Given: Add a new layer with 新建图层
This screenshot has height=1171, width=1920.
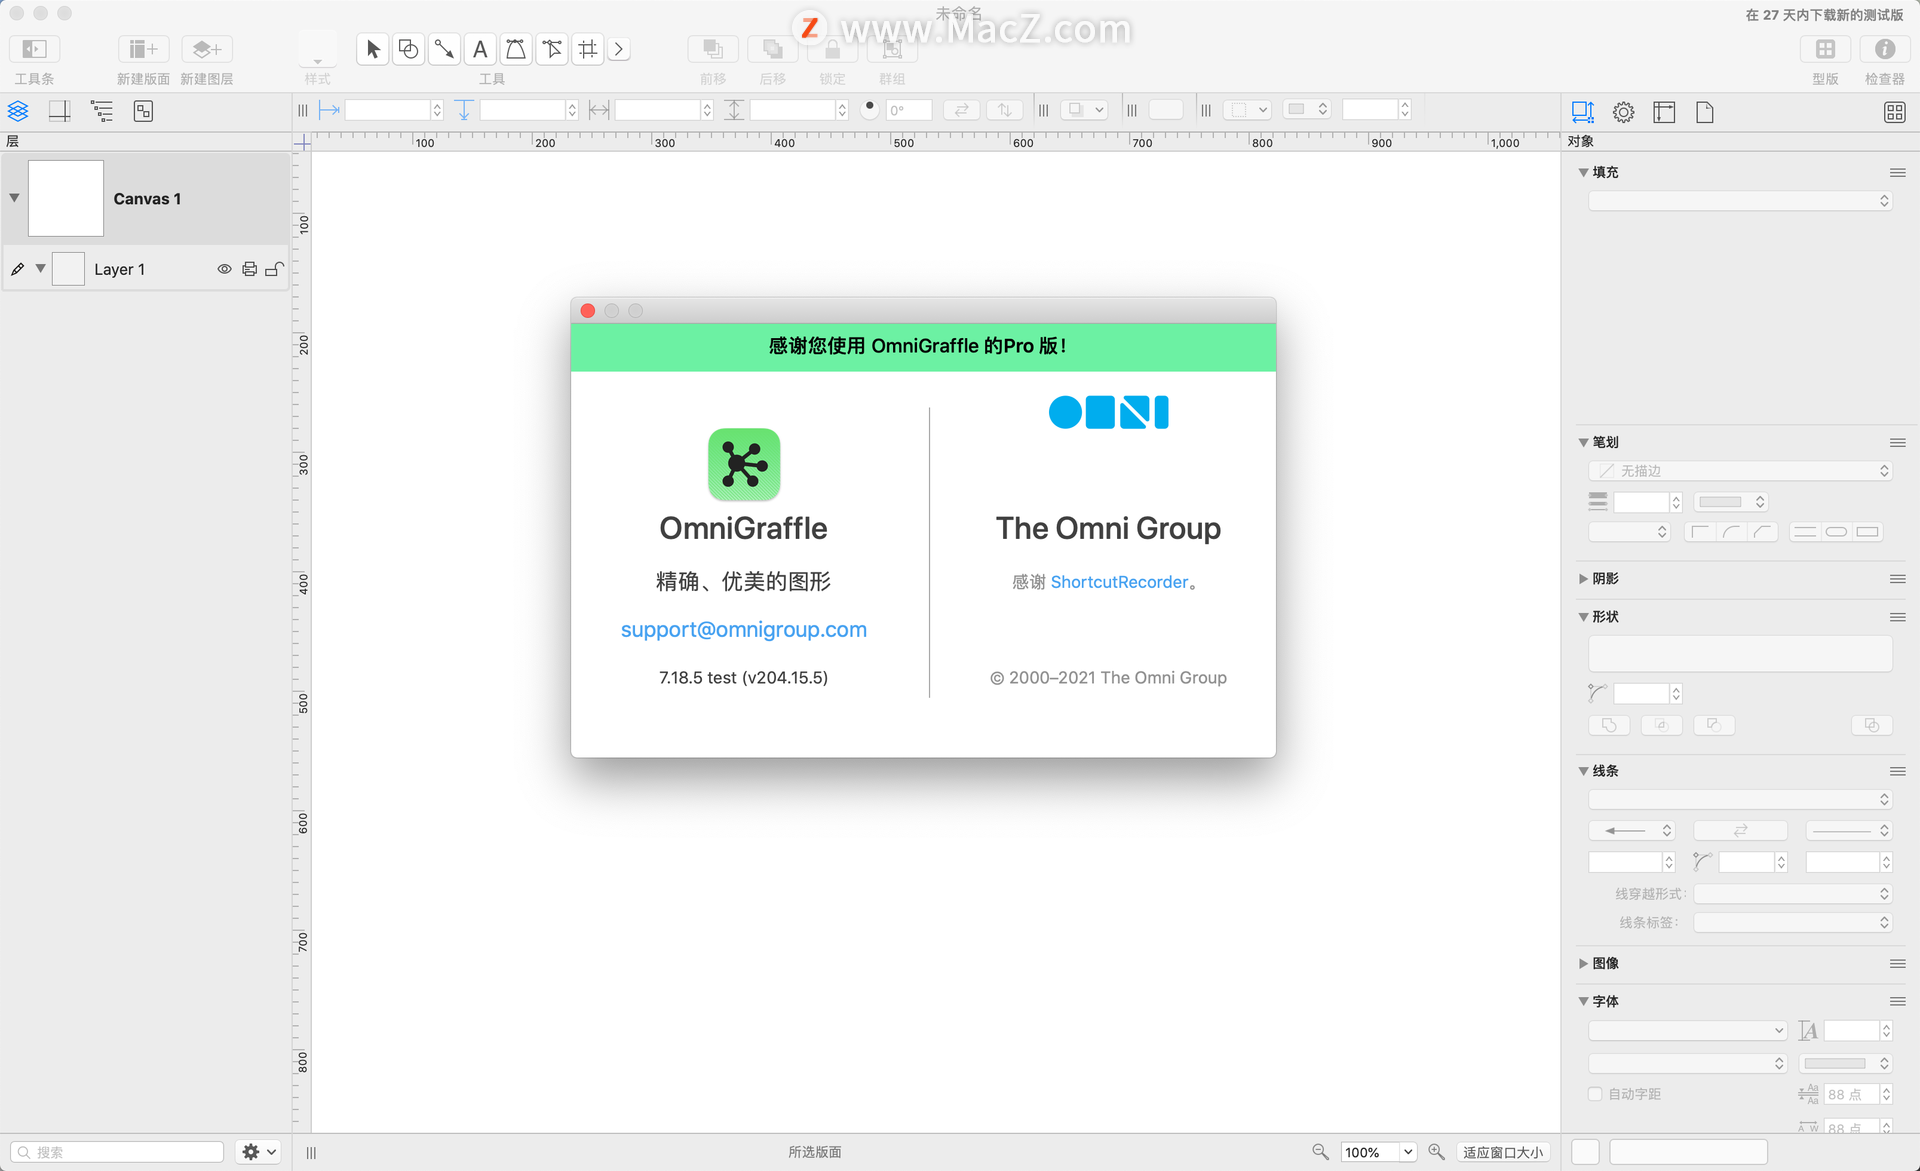Looking at the screenshot, I should pos(207,49).
